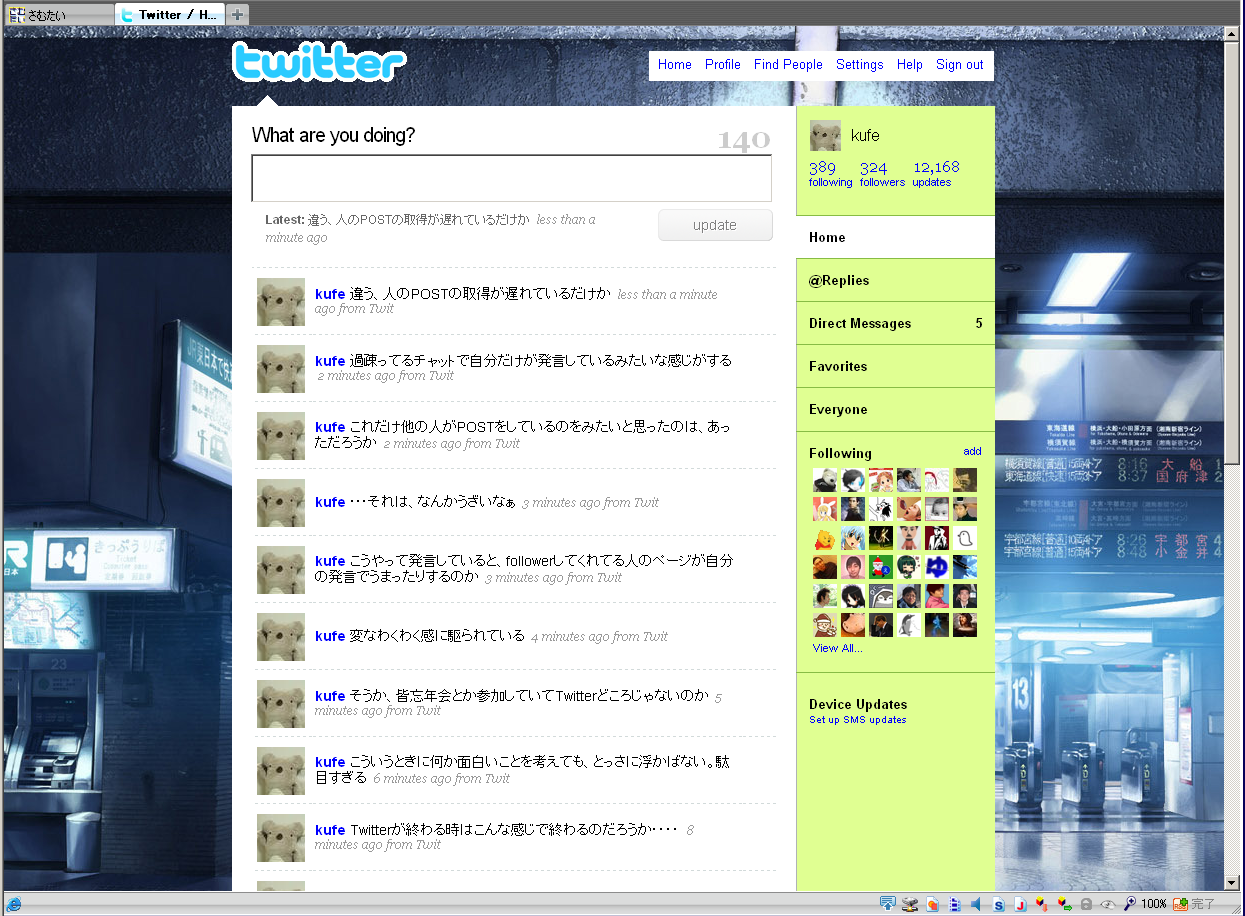
Task: Click kufe link on そうか、皆忘年会 tweet
Action: coord(330,696)
